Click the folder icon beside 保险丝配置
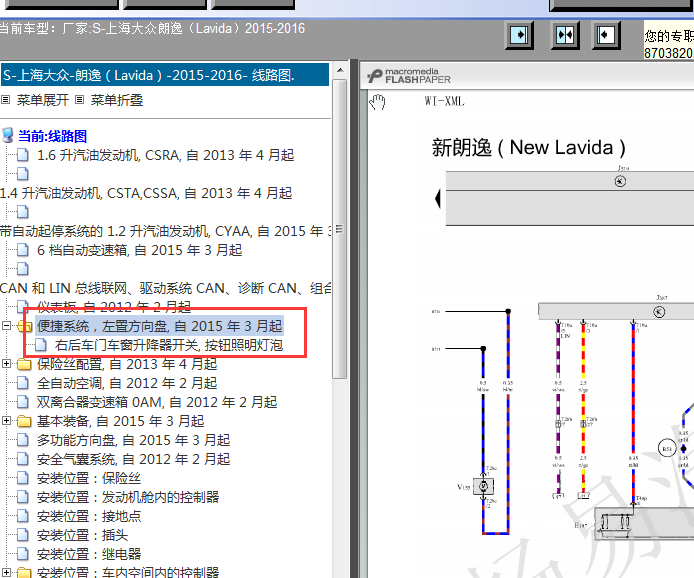694x578 pixels. 24,364
